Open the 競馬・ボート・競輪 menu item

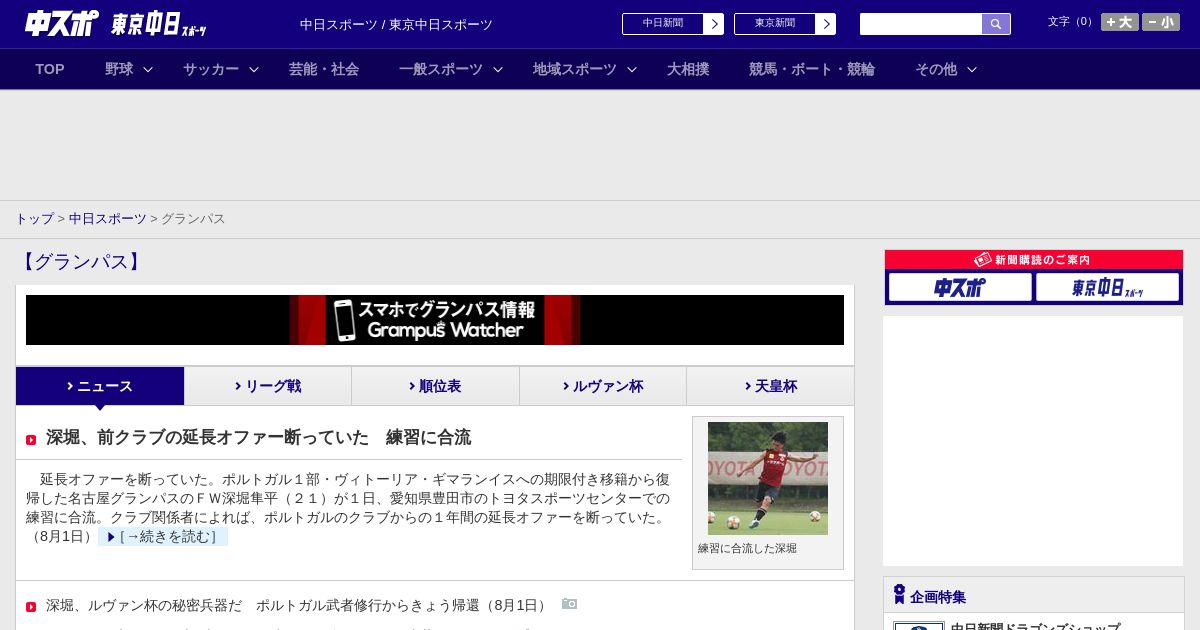(x=812, y=69)
